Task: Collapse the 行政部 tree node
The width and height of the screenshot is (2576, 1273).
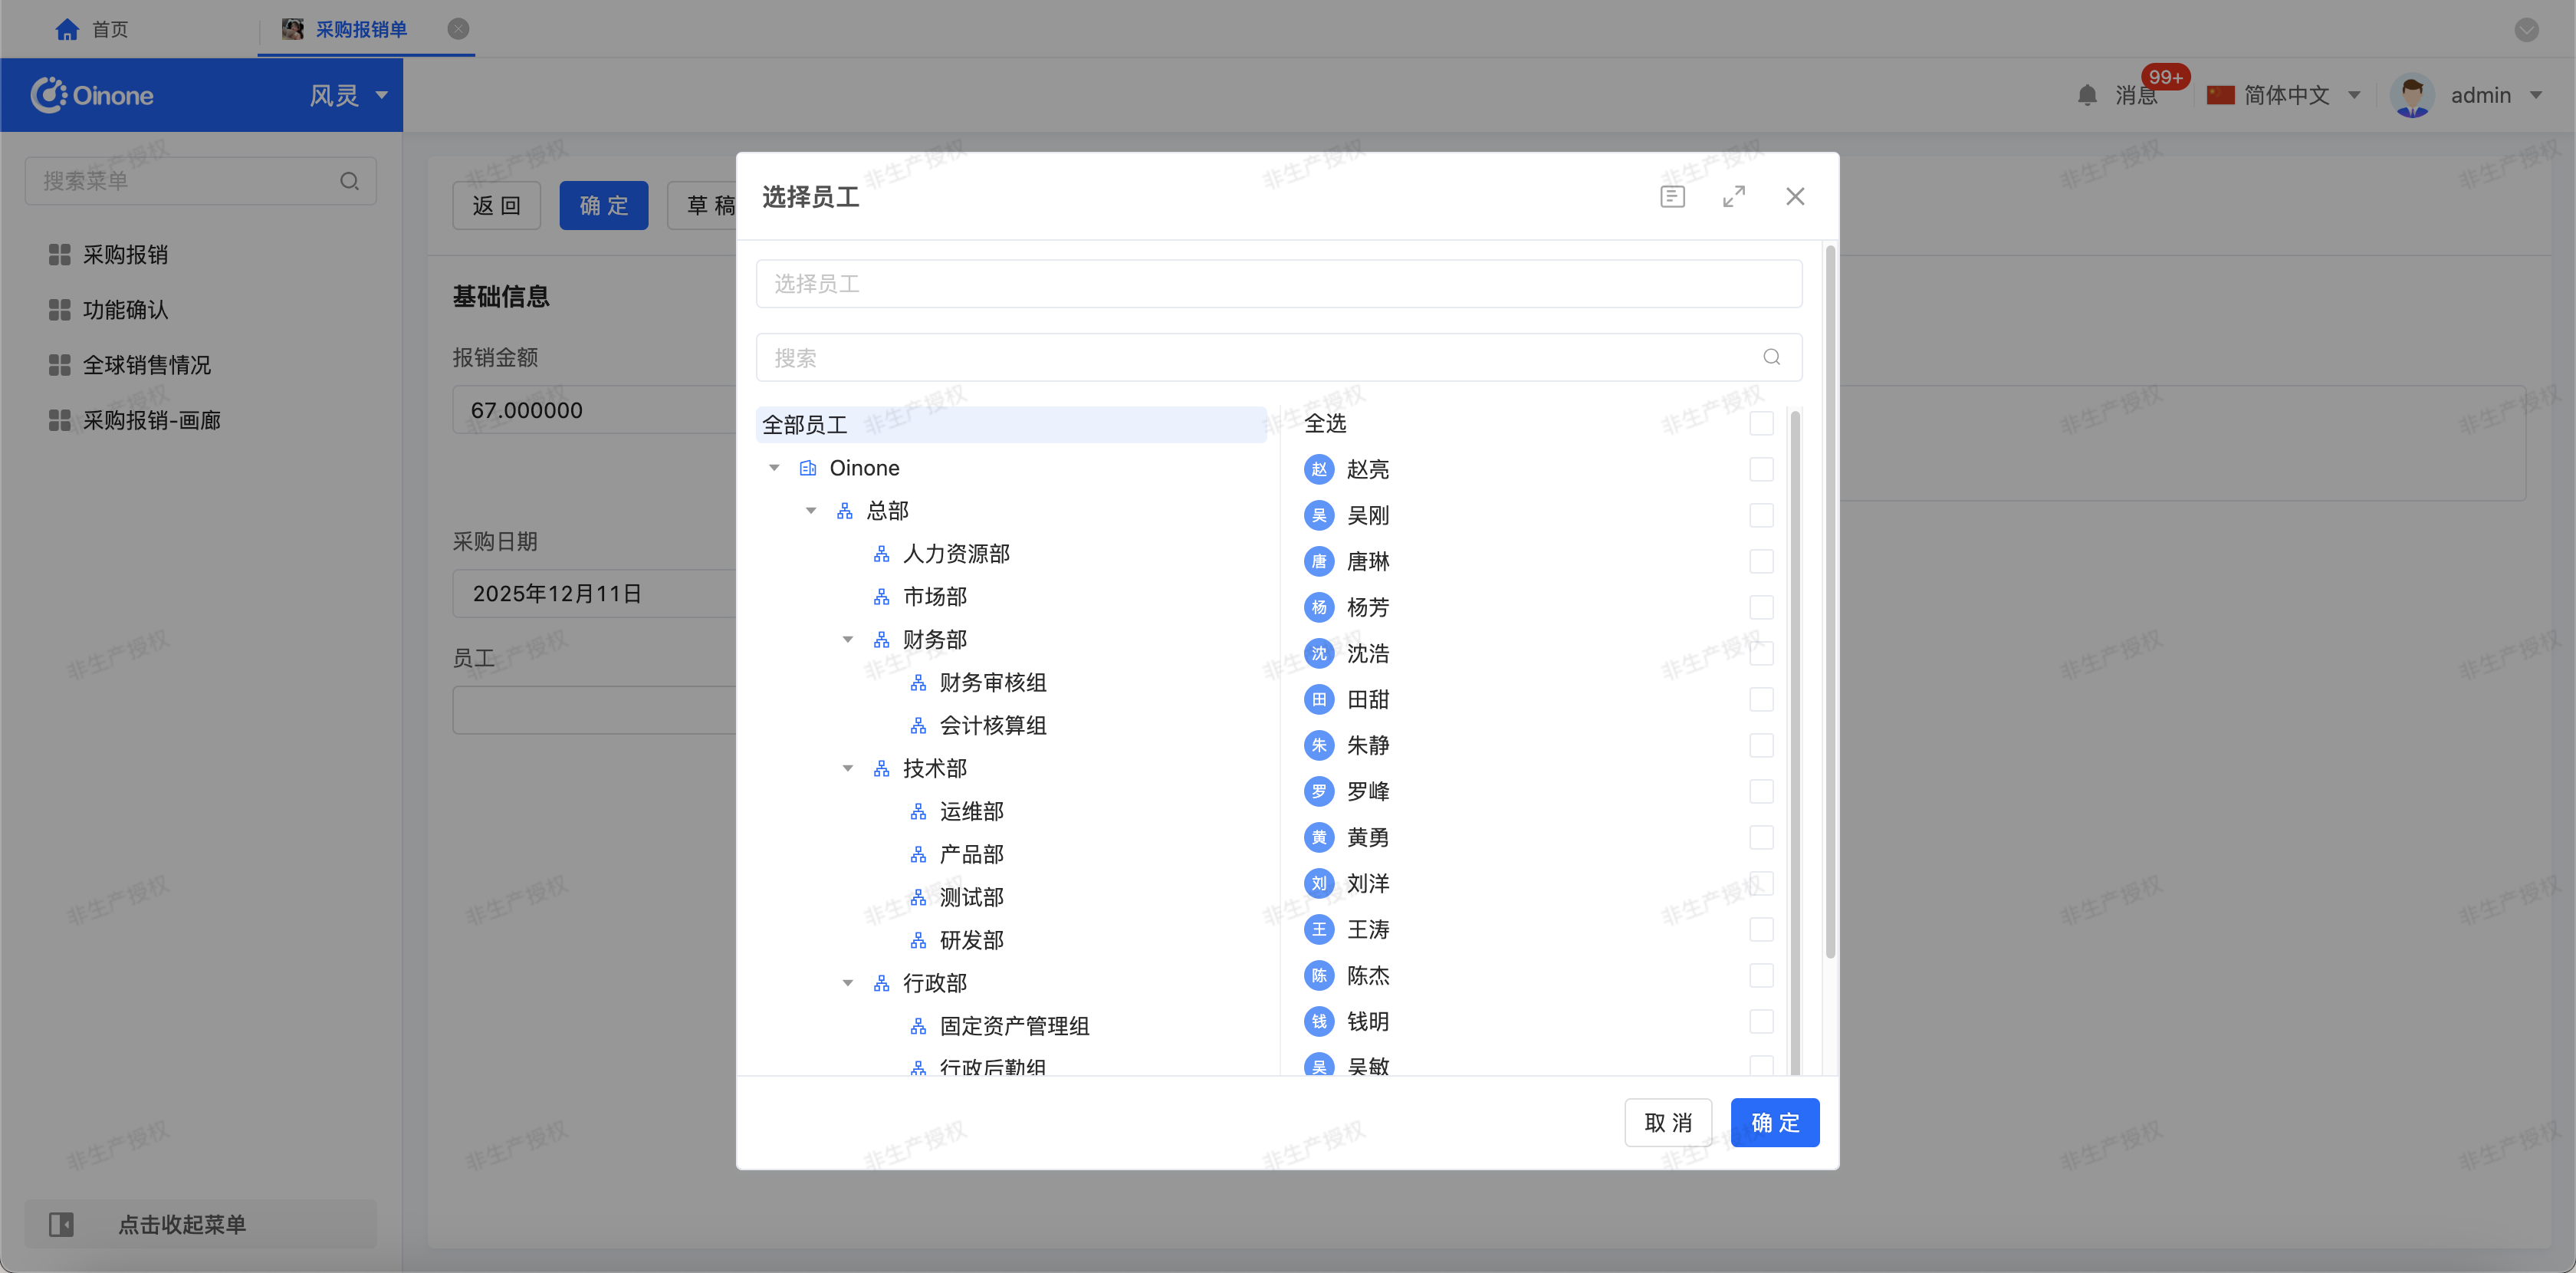Action: point(848,984)
